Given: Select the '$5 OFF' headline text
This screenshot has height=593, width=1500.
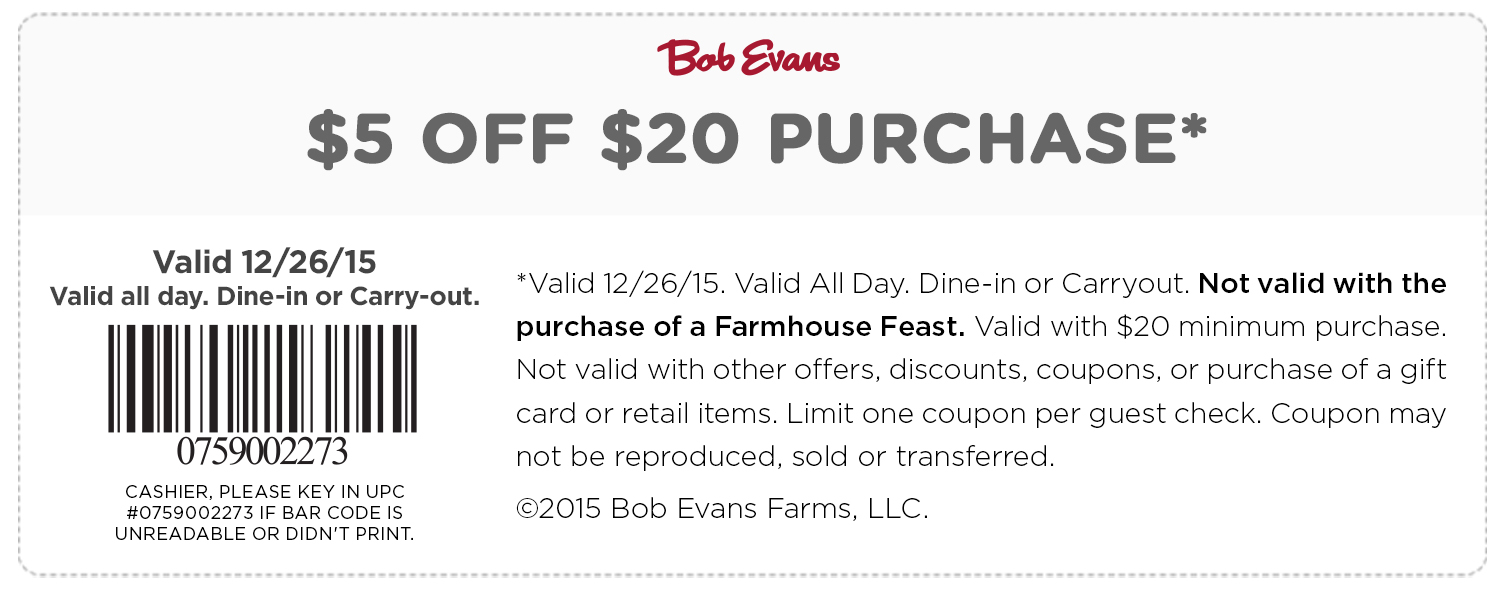Looking at the screenshot, I should click(441, 139).
